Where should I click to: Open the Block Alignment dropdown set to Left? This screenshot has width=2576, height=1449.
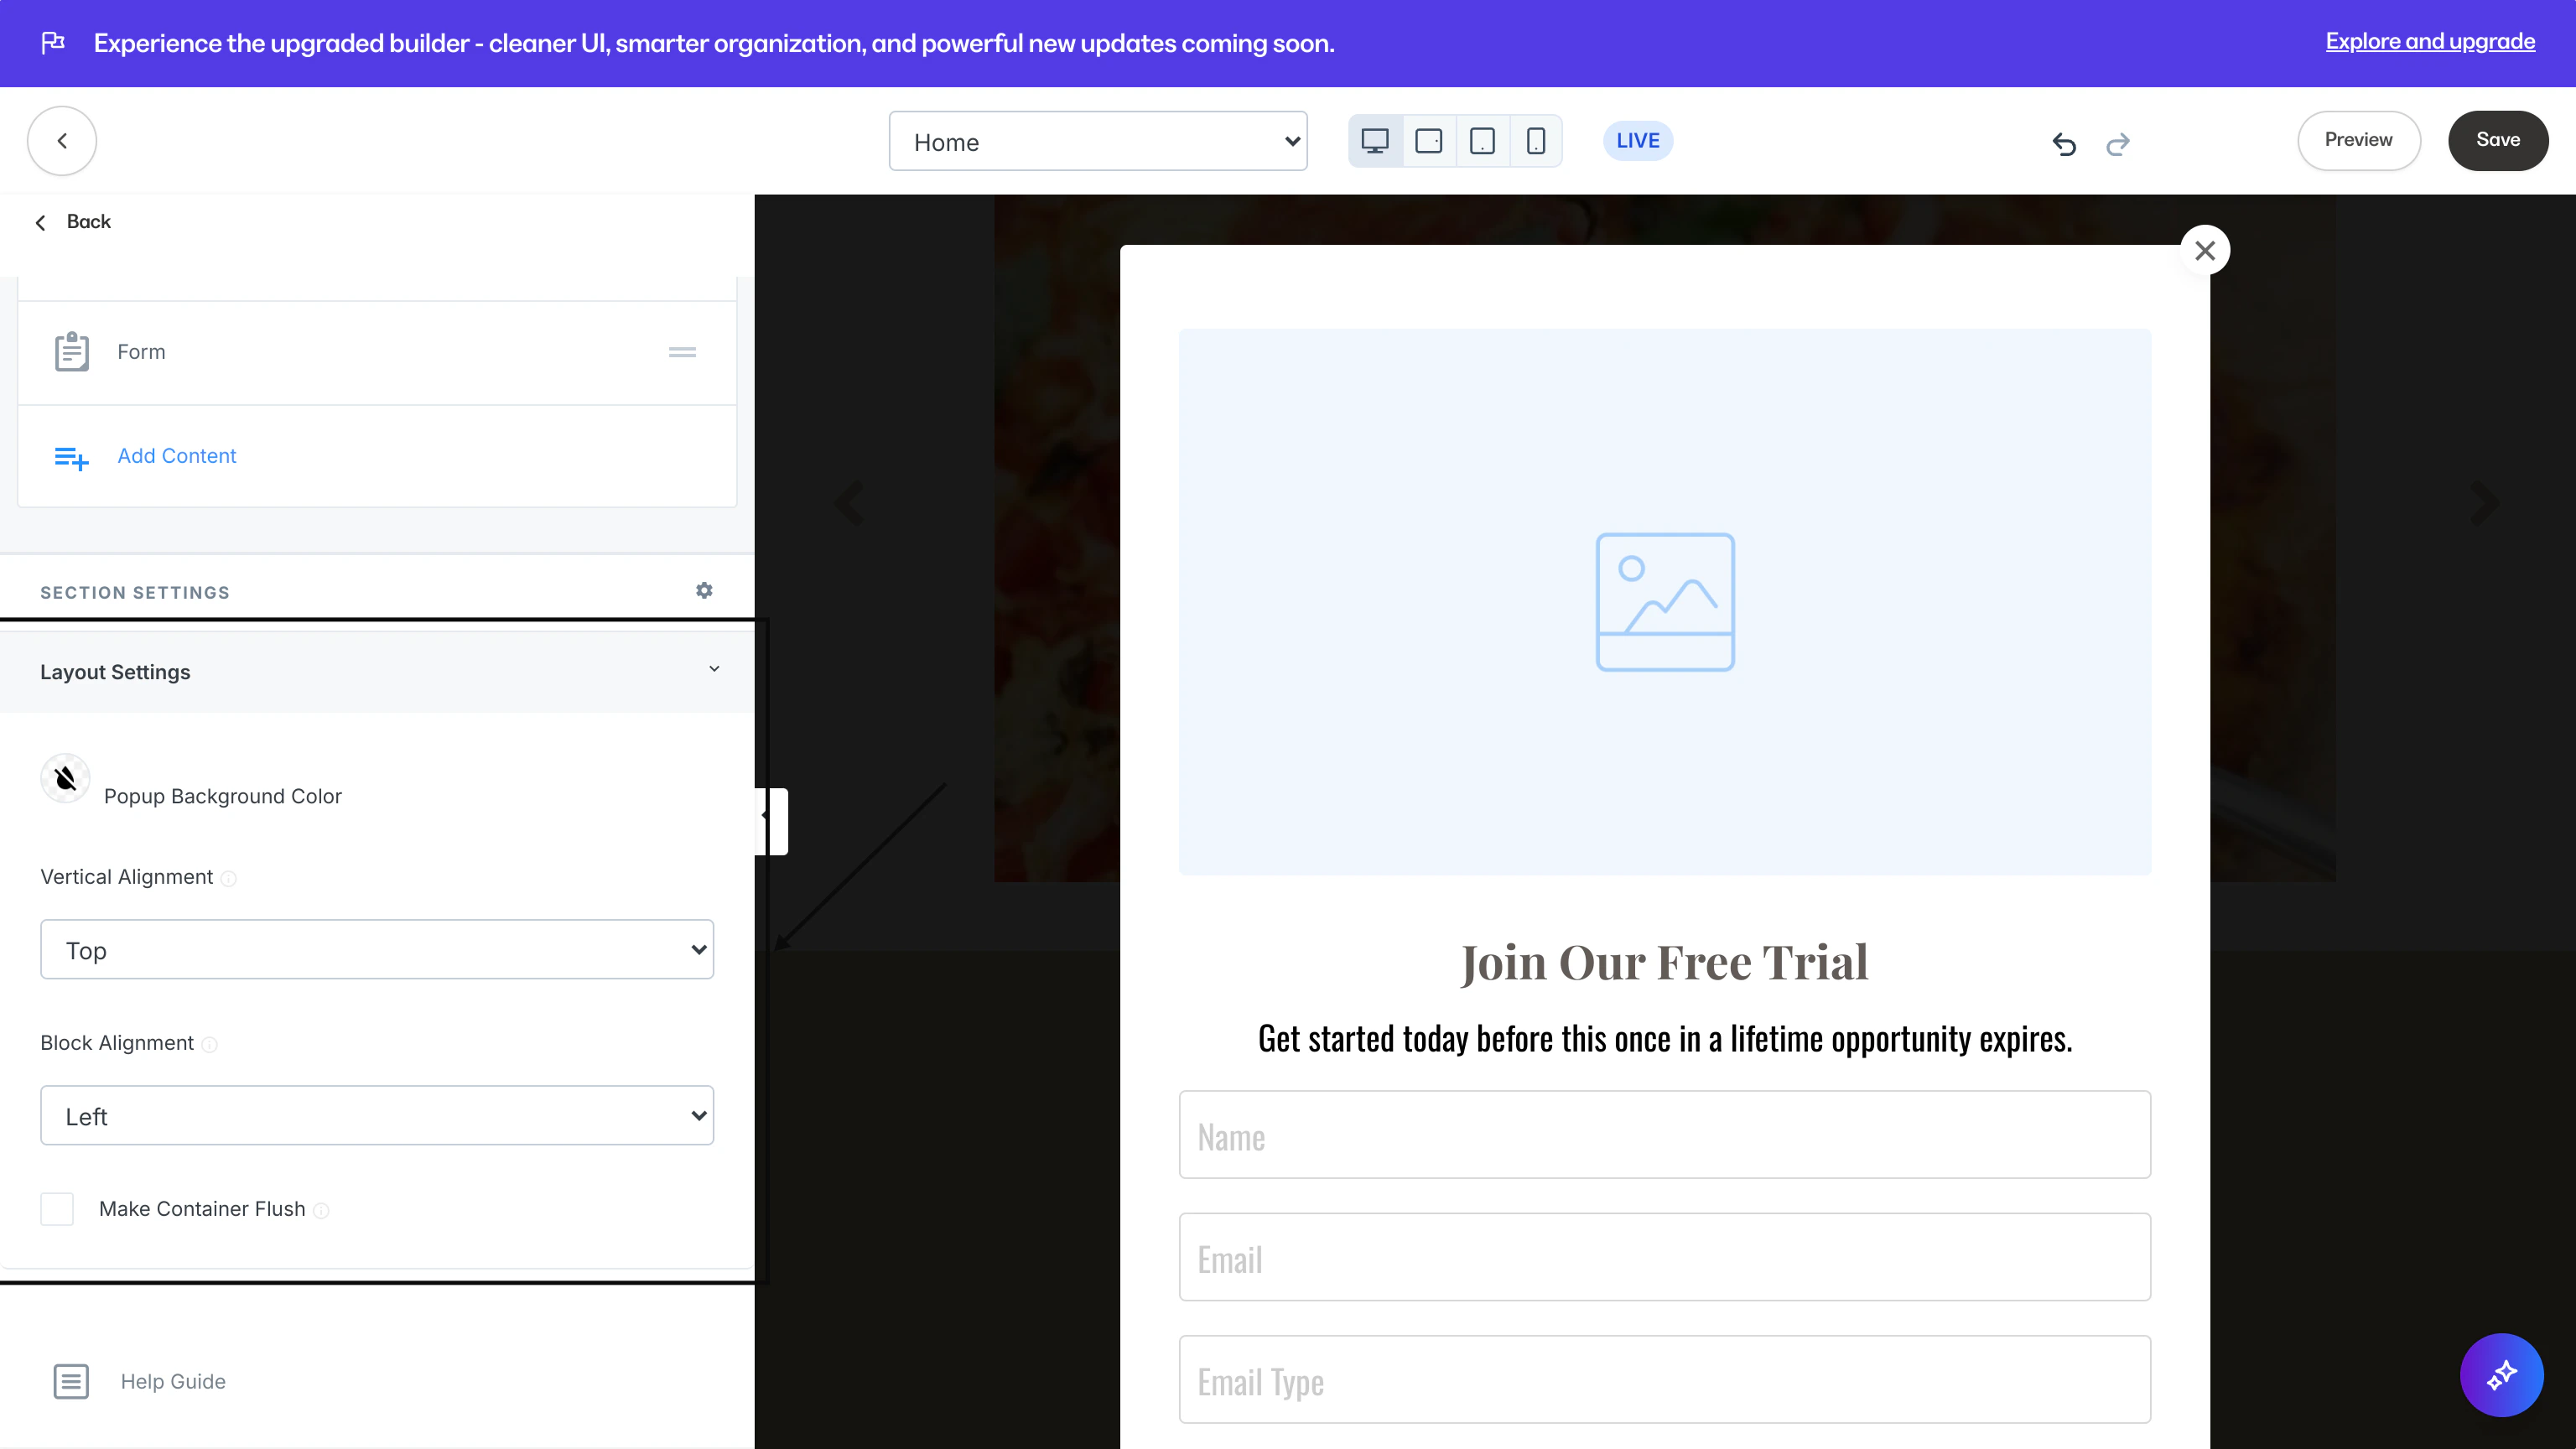click(377, 1115)
